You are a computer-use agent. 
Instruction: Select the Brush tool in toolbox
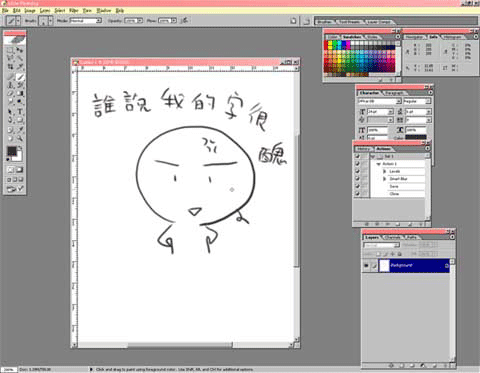20,77
